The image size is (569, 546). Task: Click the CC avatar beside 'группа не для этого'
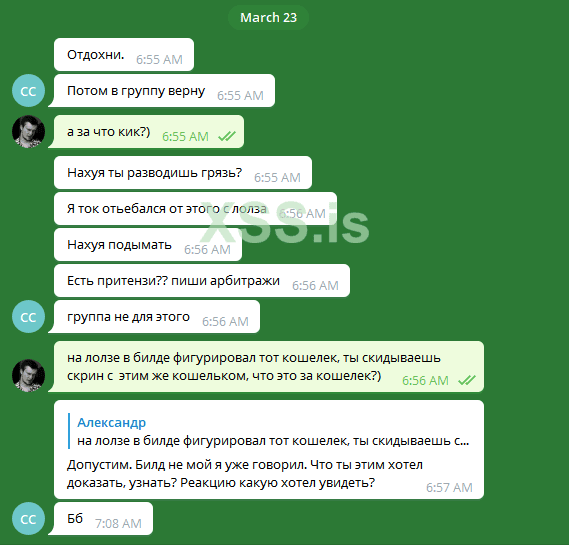[28, 317]
